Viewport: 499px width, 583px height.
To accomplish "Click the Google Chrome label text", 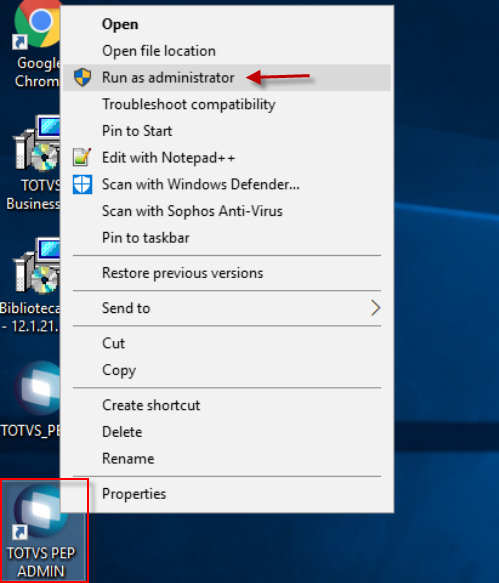I will point(37,72).
